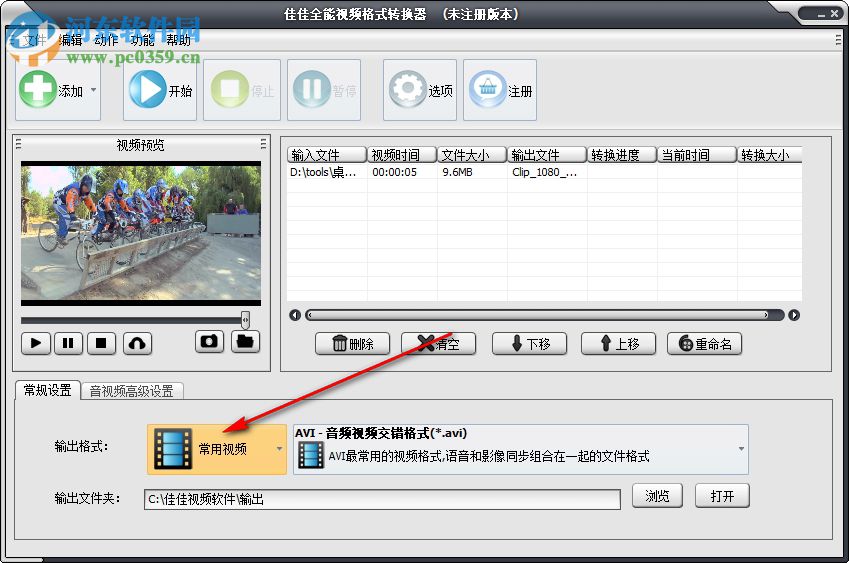Open the 编辑 menu

[70, 40]
